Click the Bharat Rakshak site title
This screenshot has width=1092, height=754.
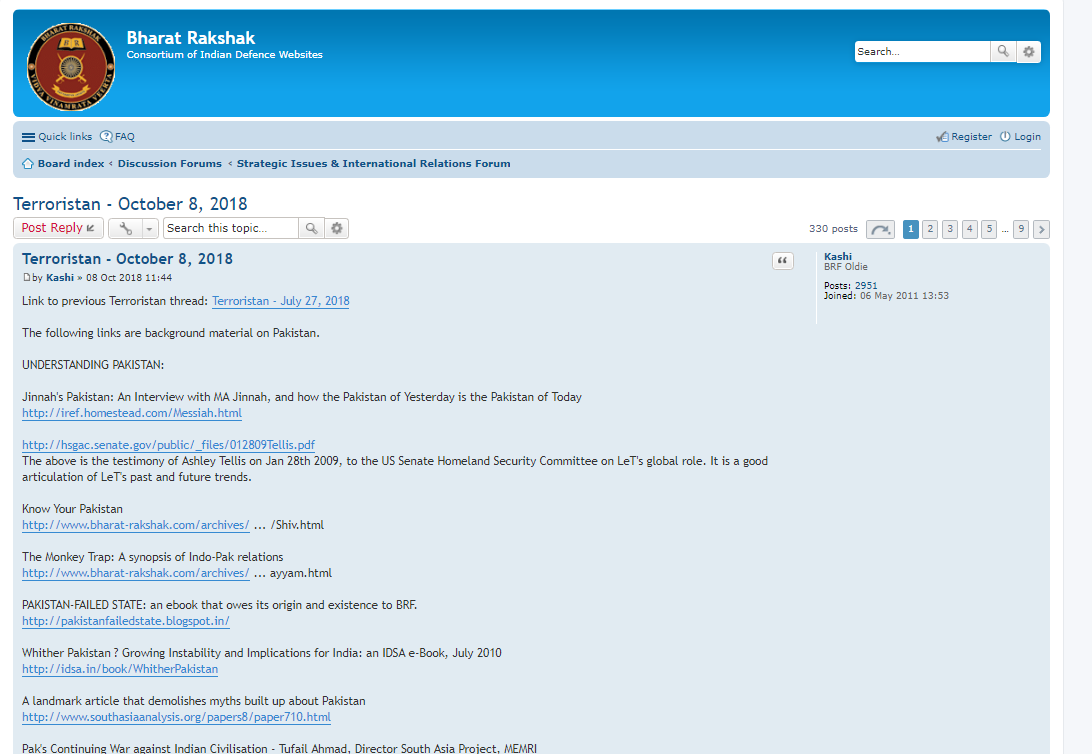(191, 38)
